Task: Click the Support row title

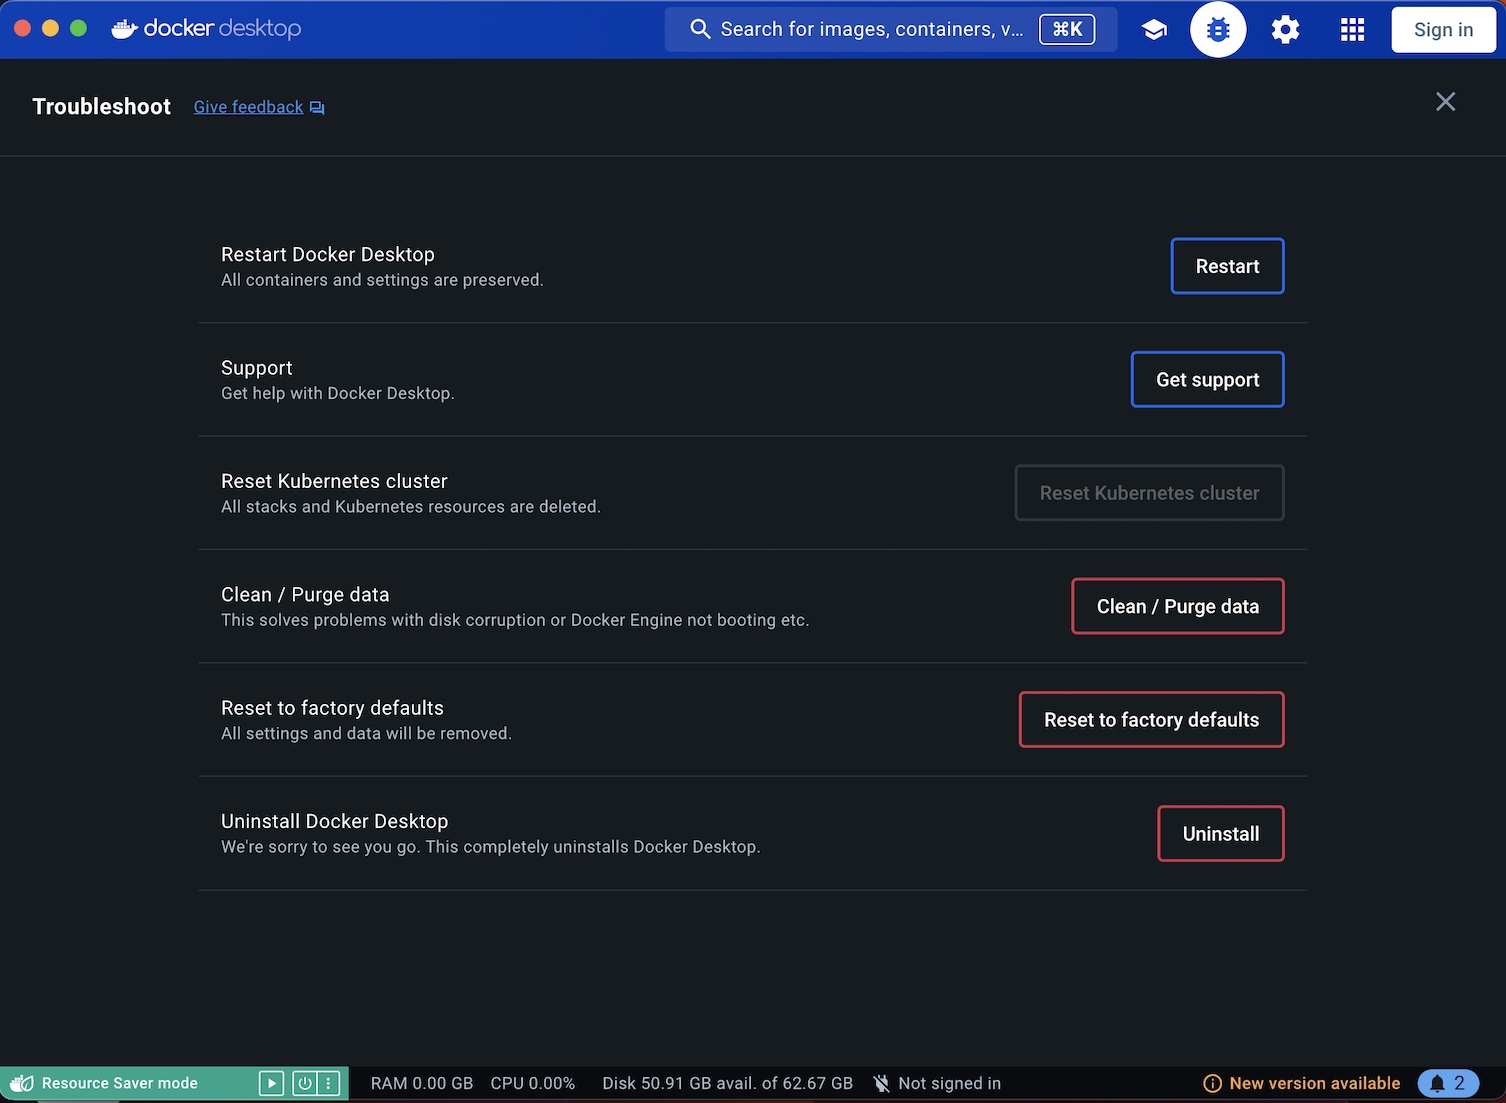Action: (257, 368)
